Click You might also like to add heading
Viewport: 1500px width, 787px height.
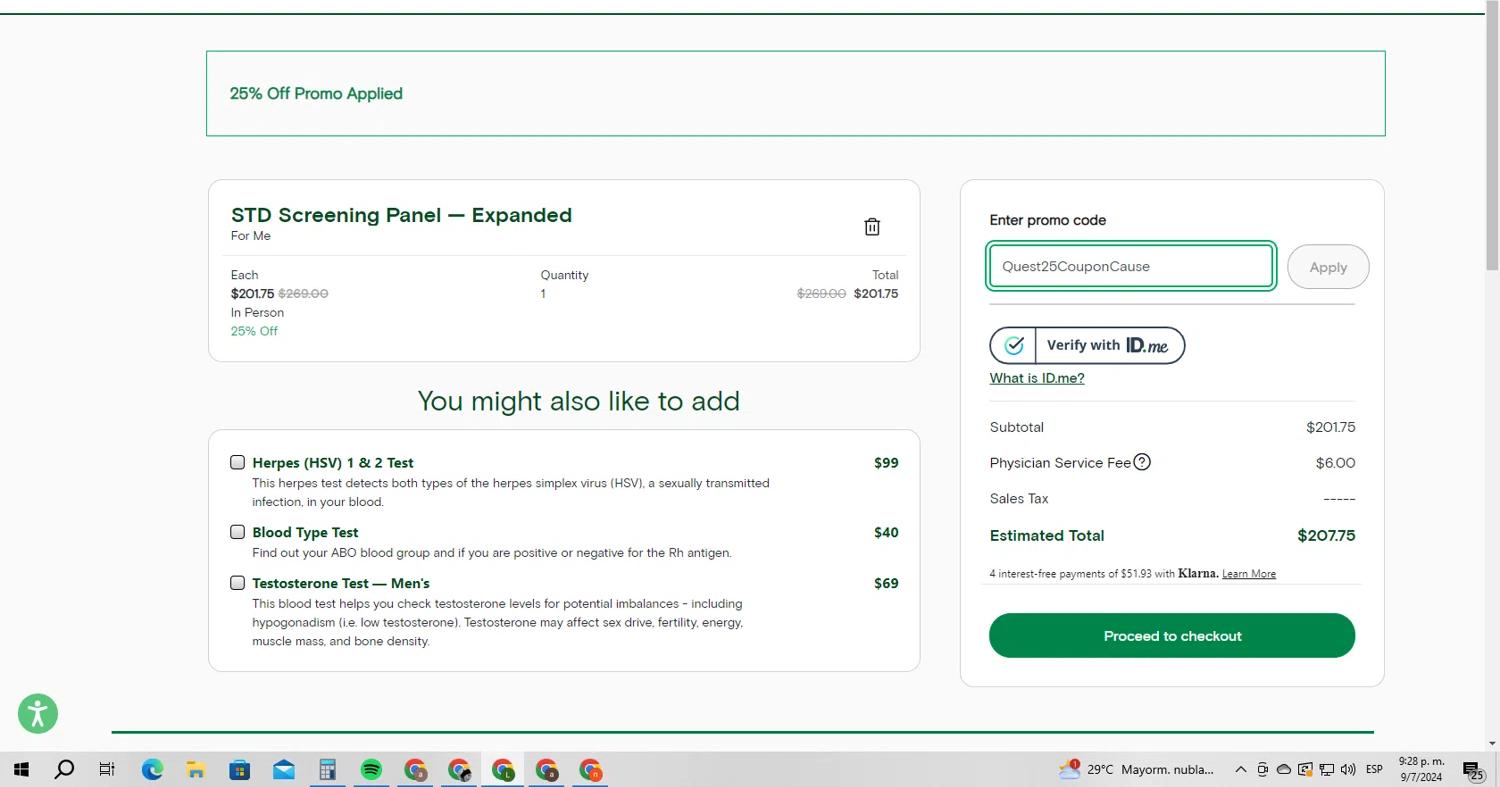pyautogui.click(x=578, y=401)
